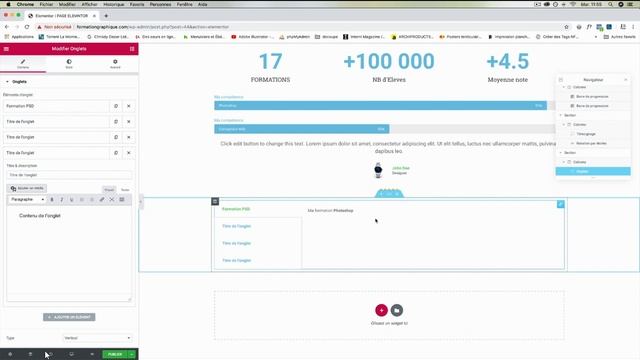The image size is (640, 360).
Task: Open the Applications bookmark
Action: point(19,37)
